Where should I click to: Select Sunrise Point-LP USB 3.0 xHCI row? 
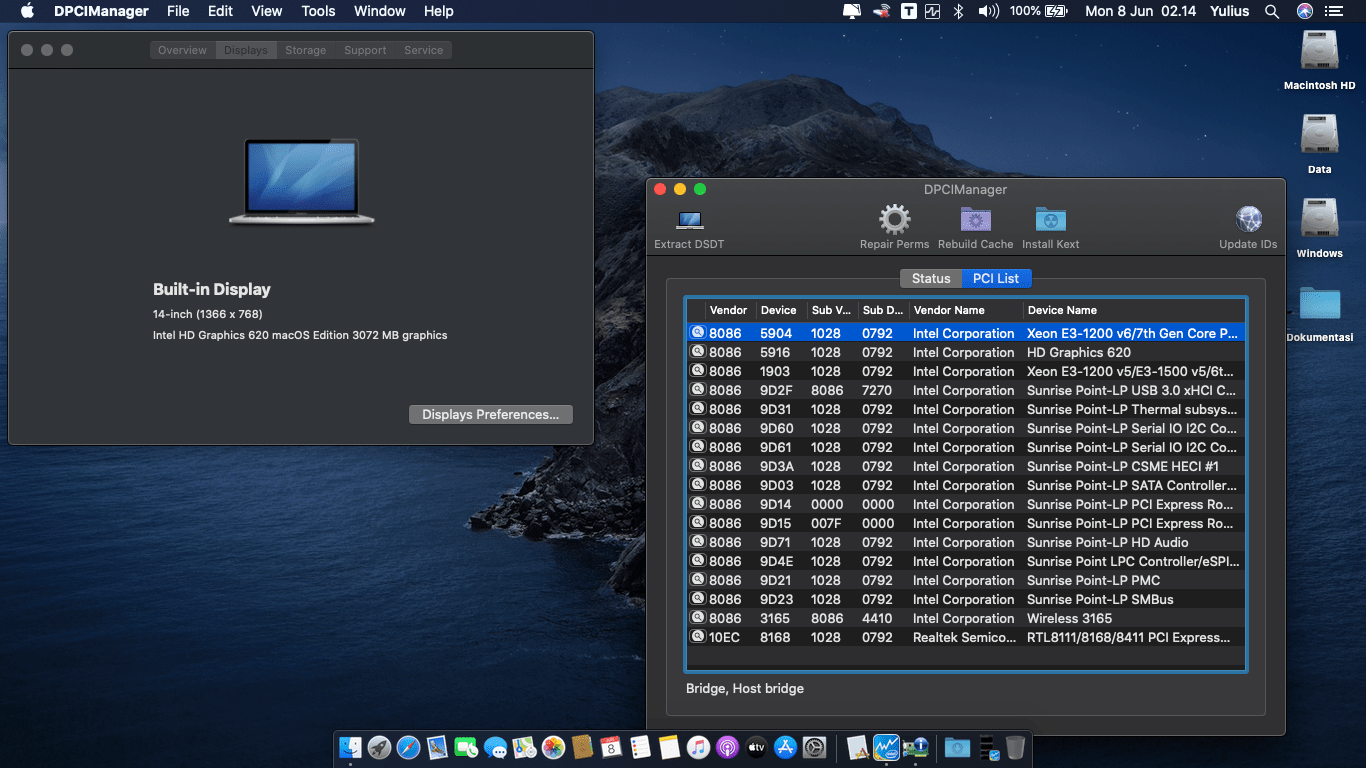[x=966, y=390]
